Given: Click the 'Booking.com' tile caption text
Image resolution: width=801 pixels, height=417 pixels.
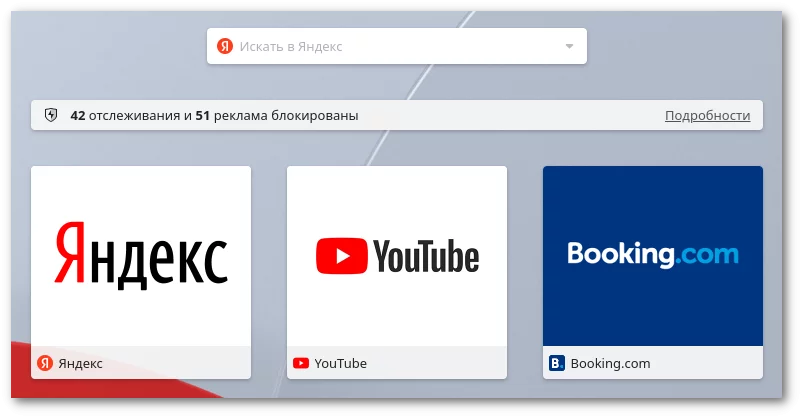Looking at the screenshot, I should 610,363.
